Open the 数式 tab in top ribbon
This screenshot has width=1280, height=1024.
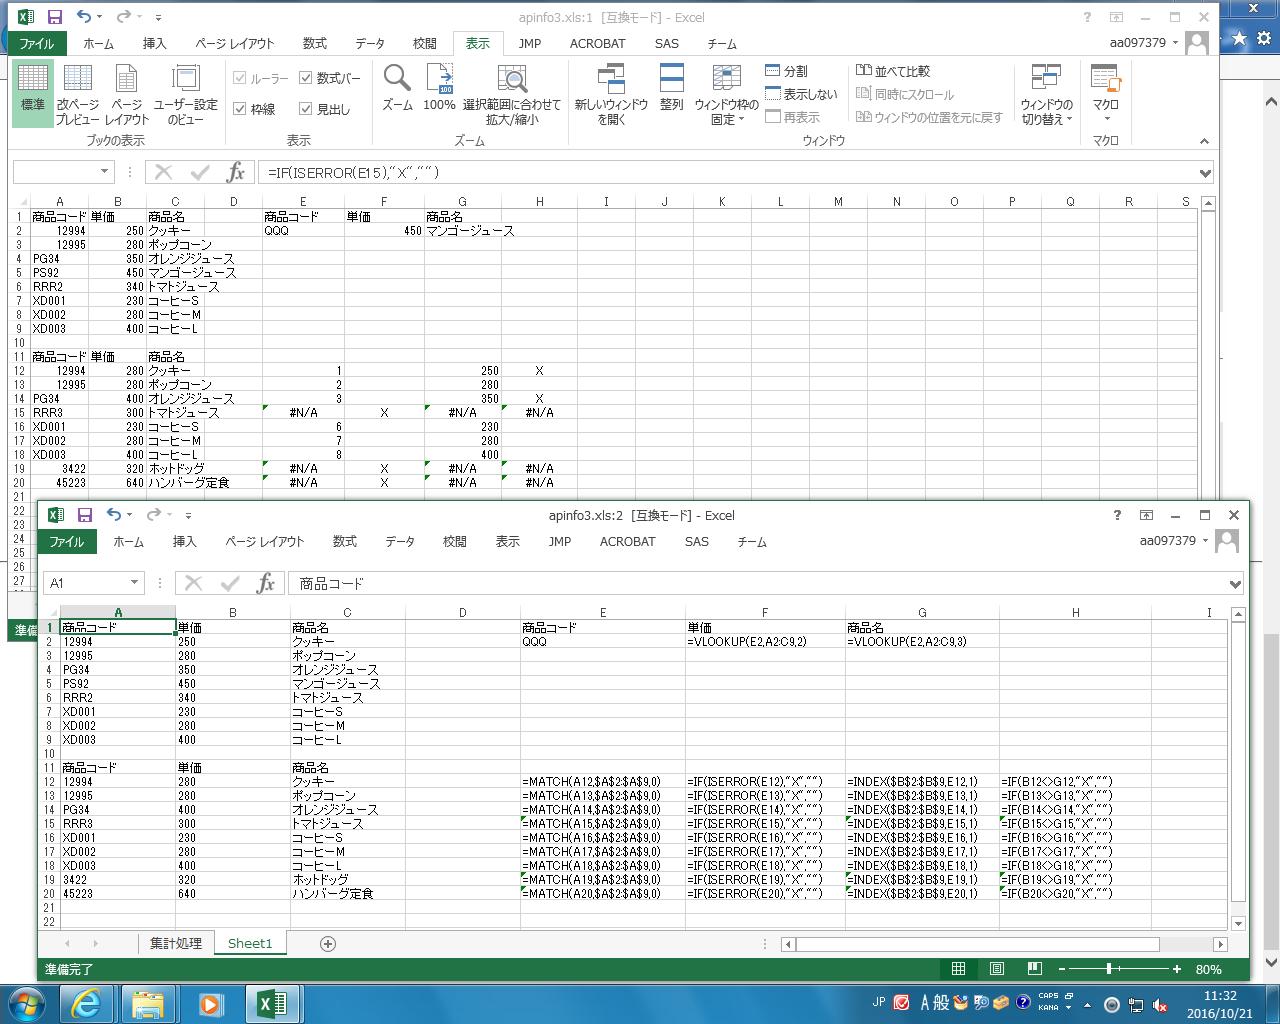point(314,44)
